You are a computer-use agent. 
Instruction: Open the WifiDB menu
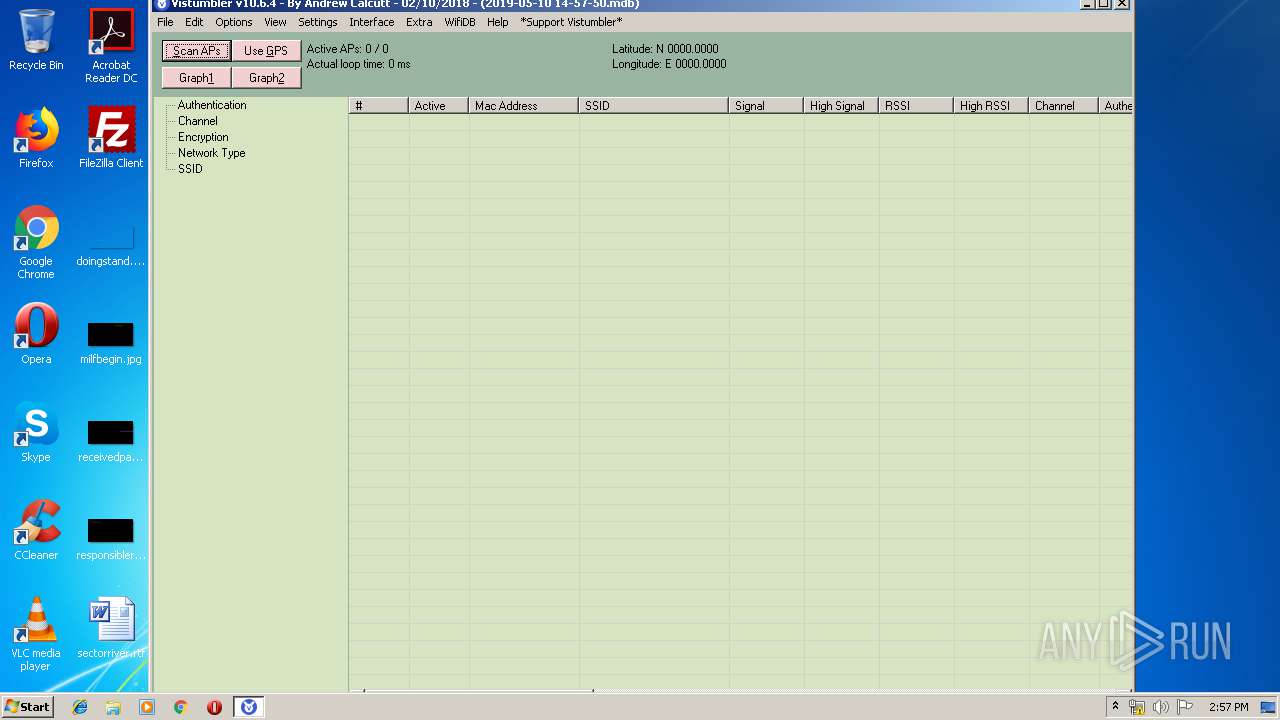click(x=460, y=22)
